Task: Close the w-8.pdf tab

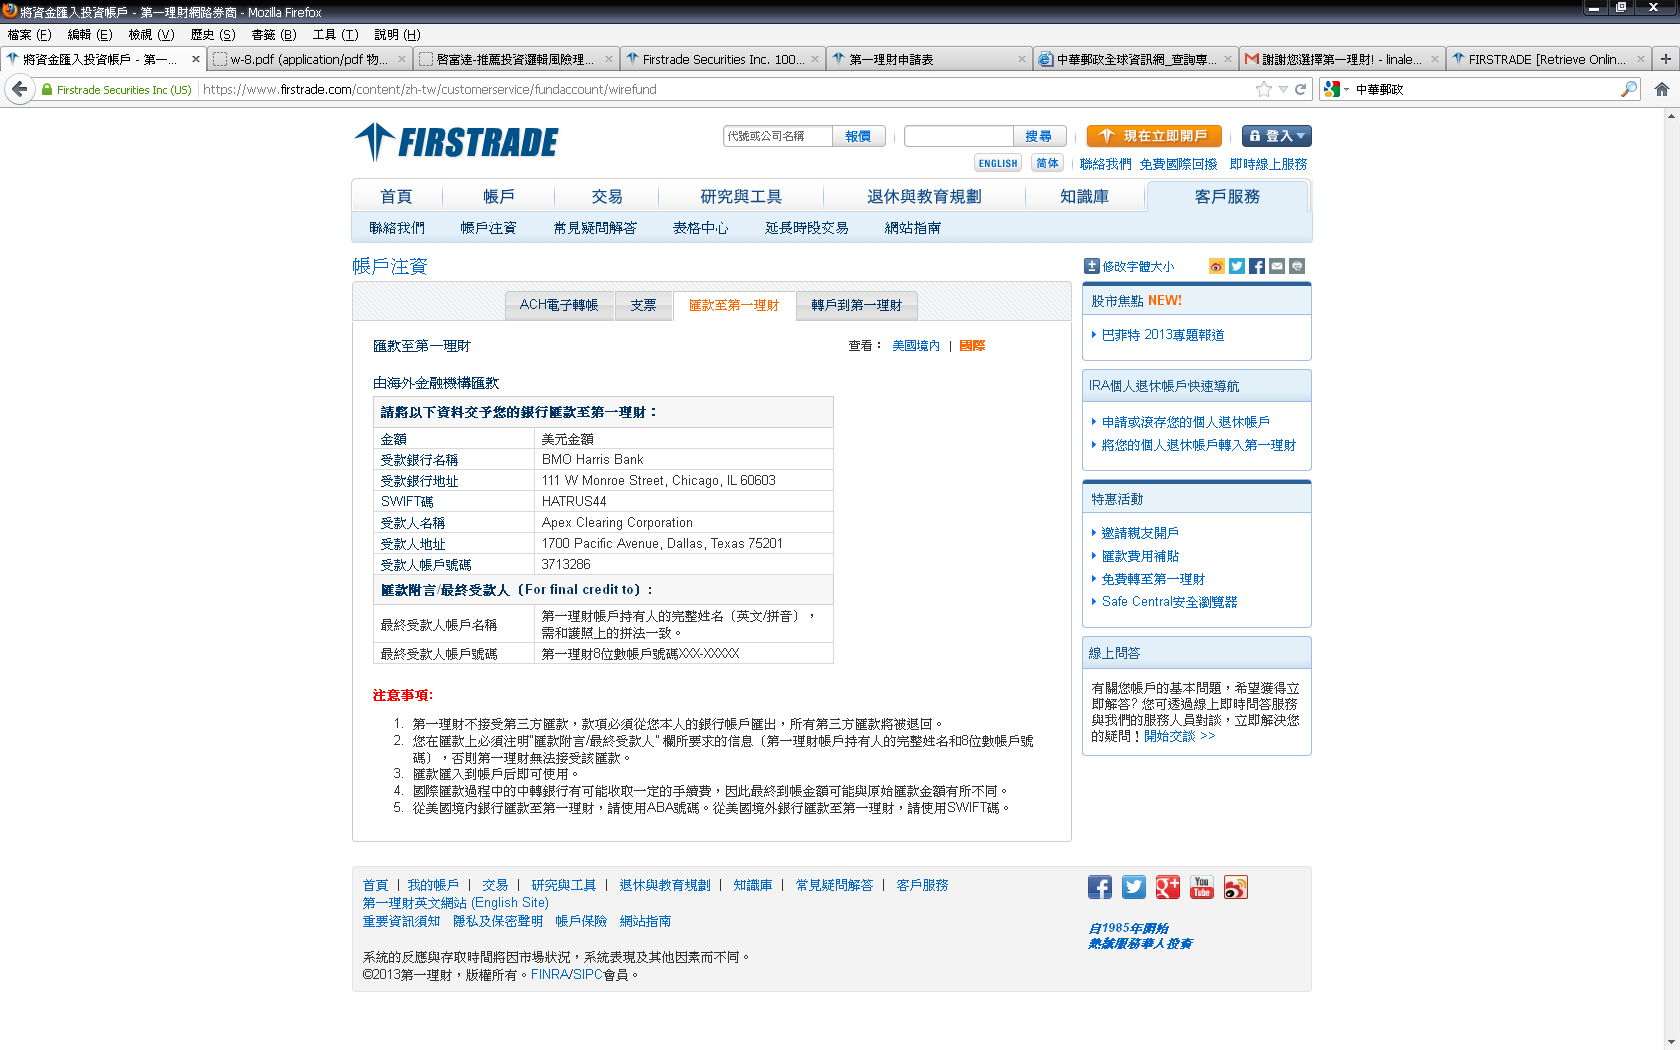Action: (402, 59)
